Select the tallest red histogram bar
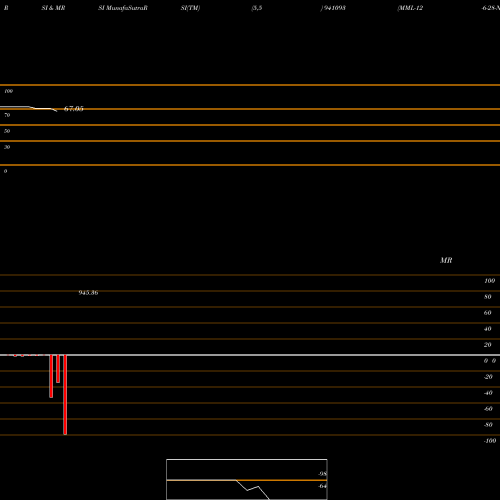This screenshot has width=500, height=500. pyautogui.click(x=65, y=395)
